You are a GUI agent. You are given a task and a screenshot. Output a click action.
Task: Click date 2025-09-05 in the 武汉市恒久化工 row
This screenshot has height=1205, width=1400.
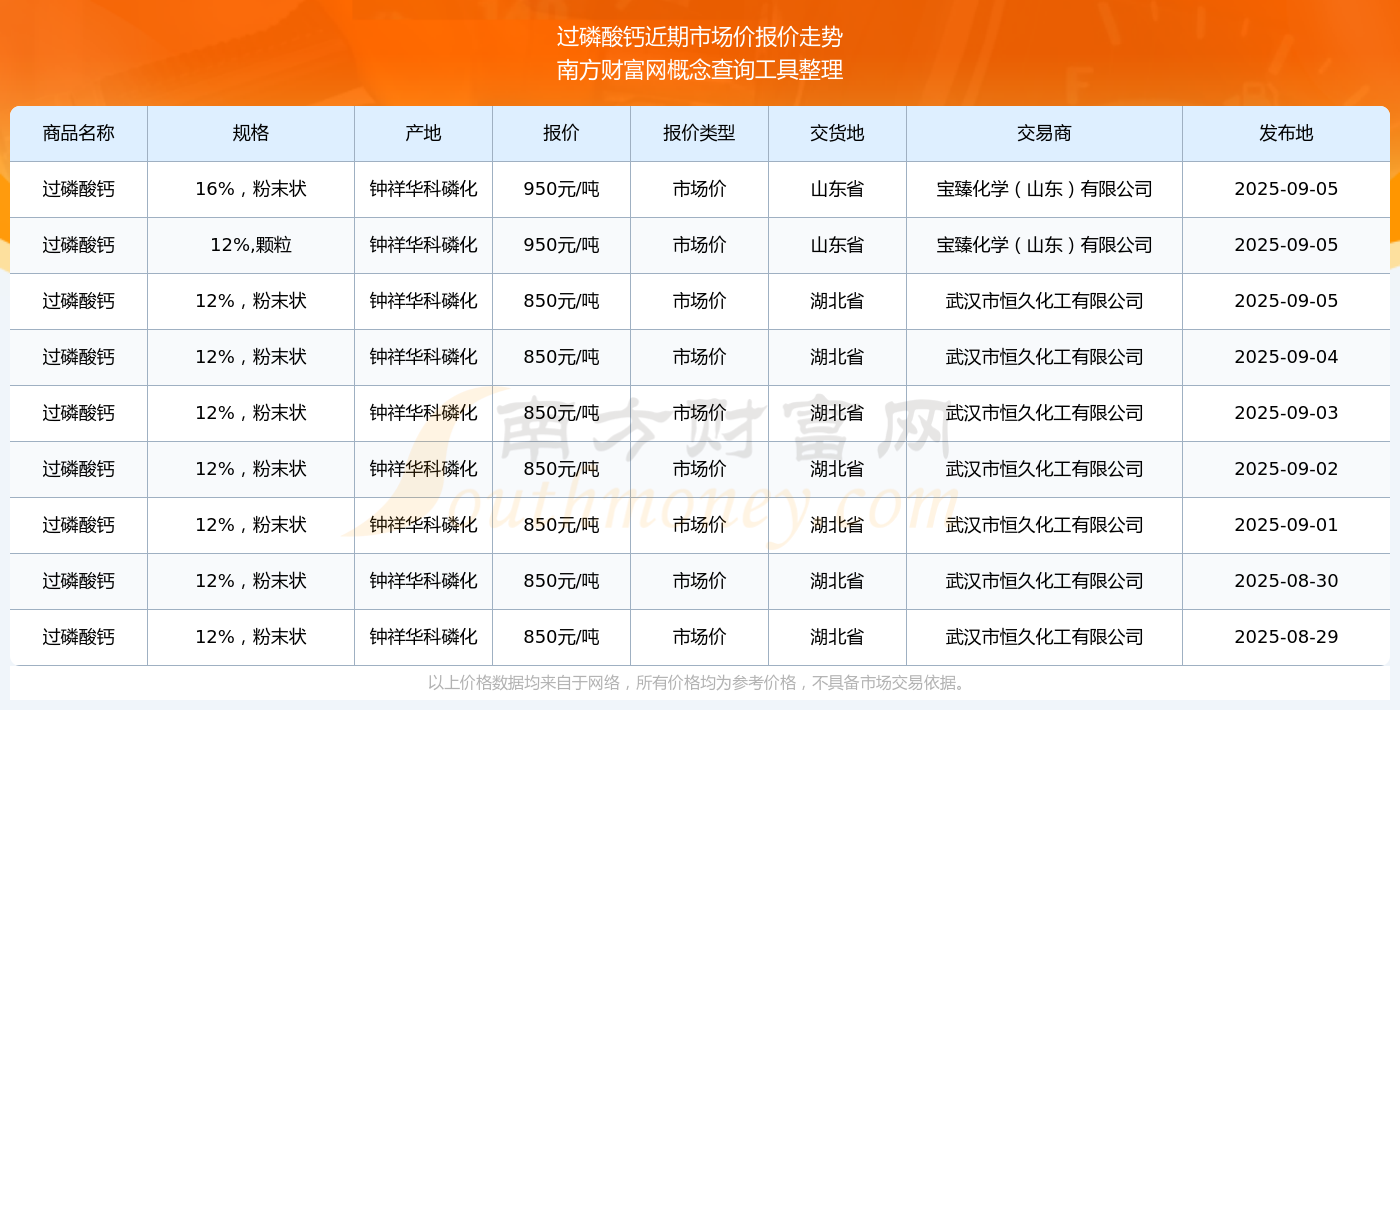[x=1286, y=301]
